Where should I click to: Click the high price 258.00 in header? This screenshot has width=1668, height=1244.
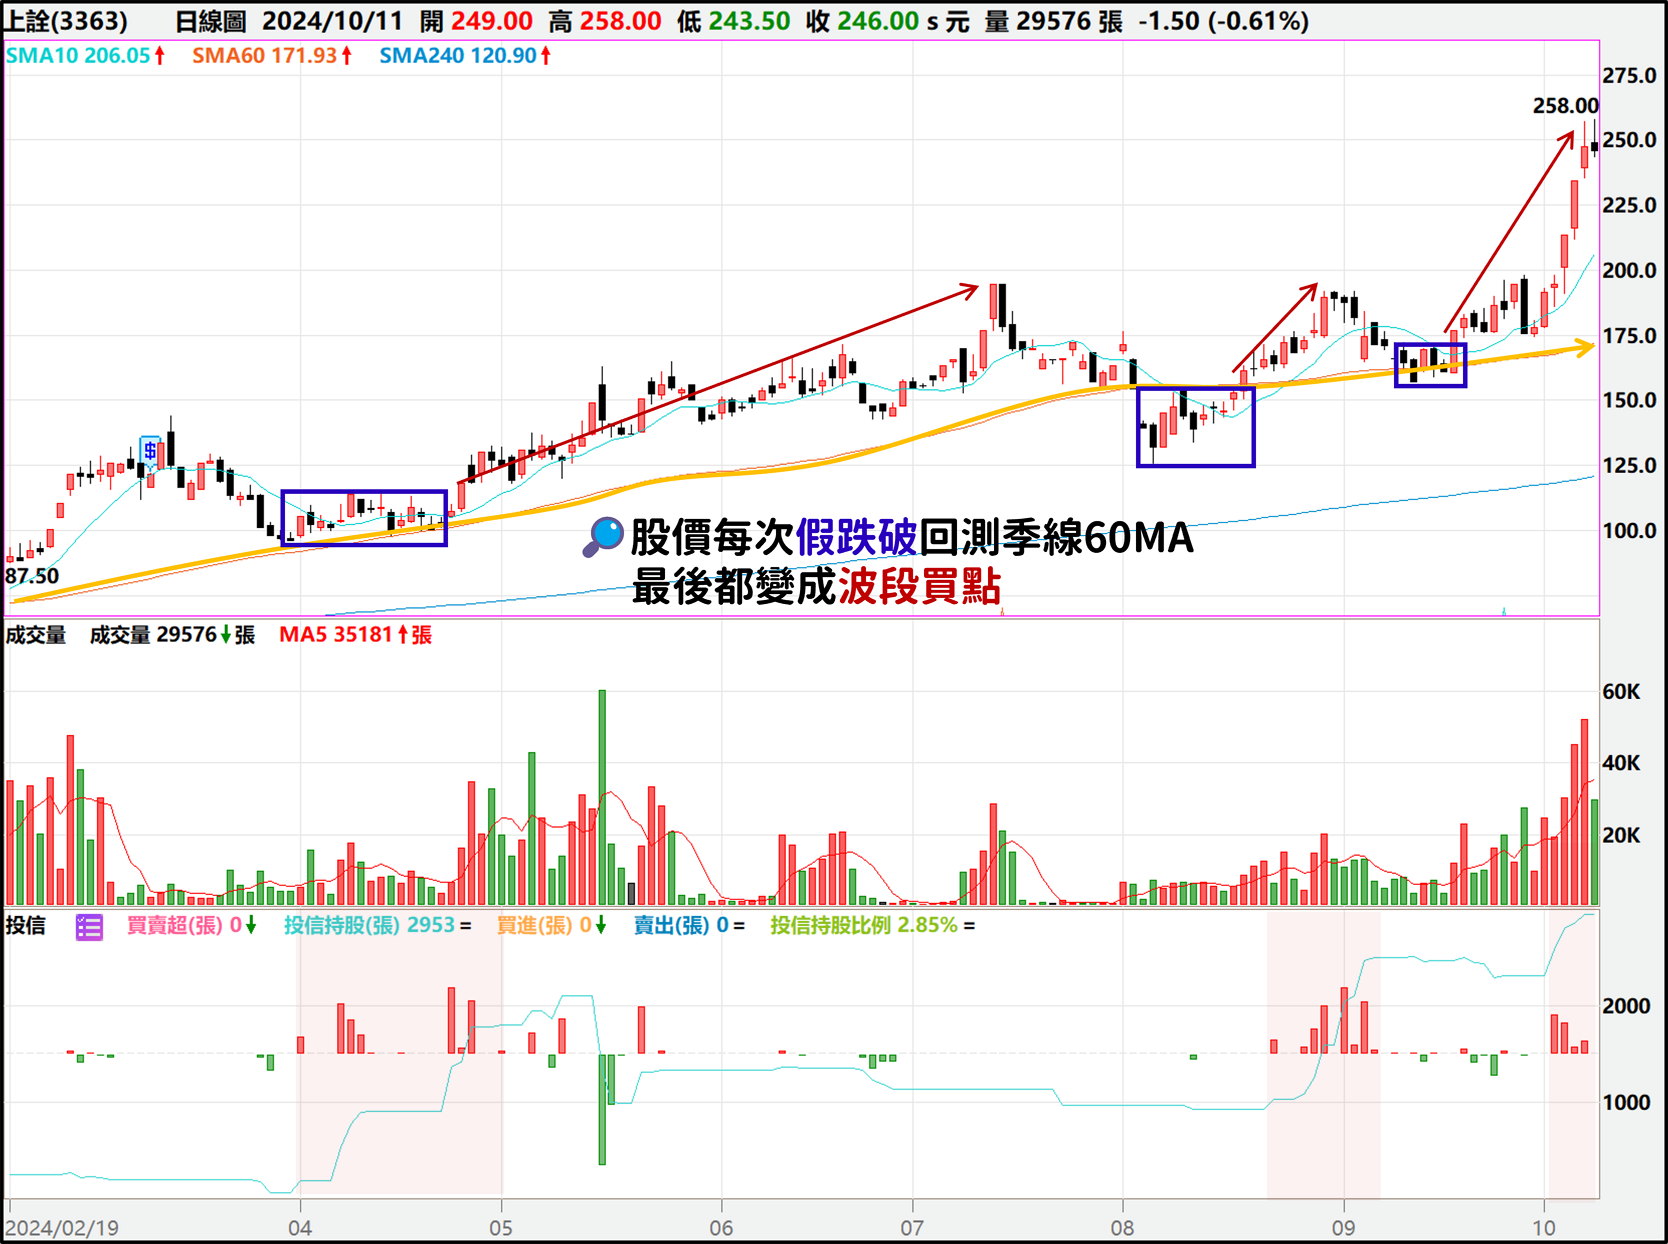[620, 21]
